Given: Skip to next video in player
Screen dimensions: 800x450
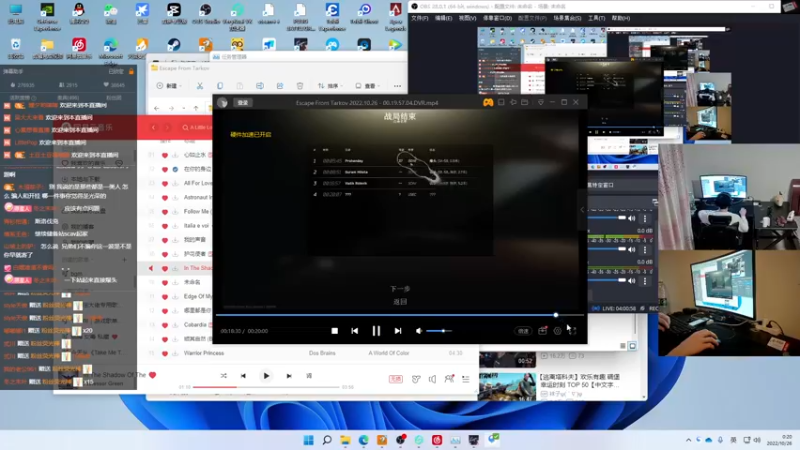Looking at the screenshot, I should 397,331.
